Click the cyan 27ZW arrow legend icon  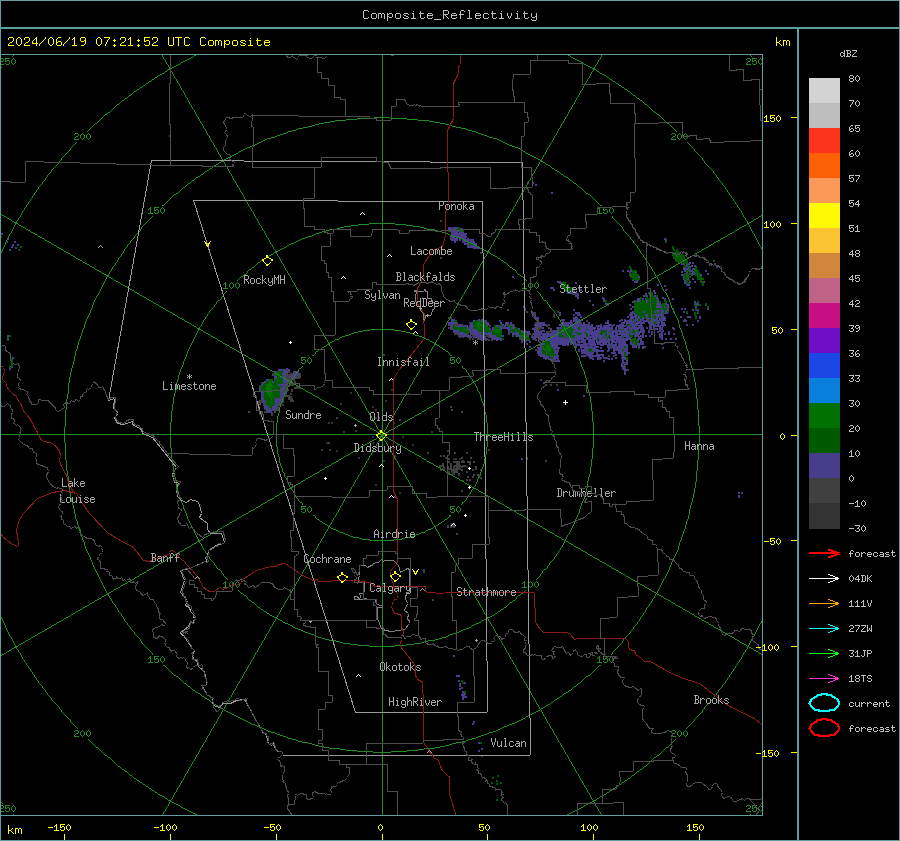pos(824,629)
